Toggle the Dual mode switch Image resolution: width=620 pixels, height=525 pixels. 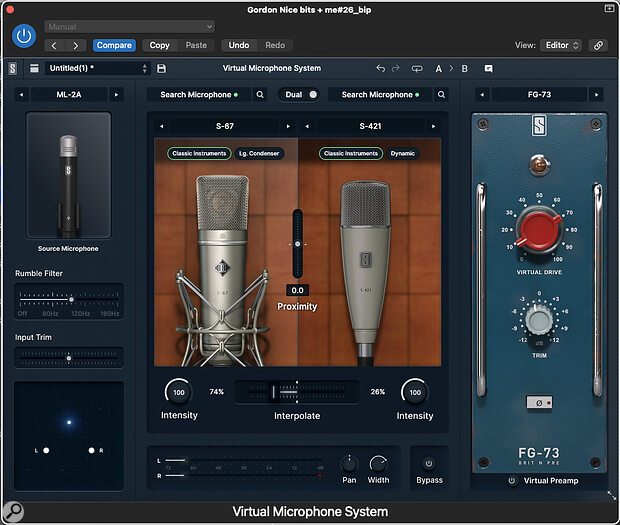tap(301, 95)
